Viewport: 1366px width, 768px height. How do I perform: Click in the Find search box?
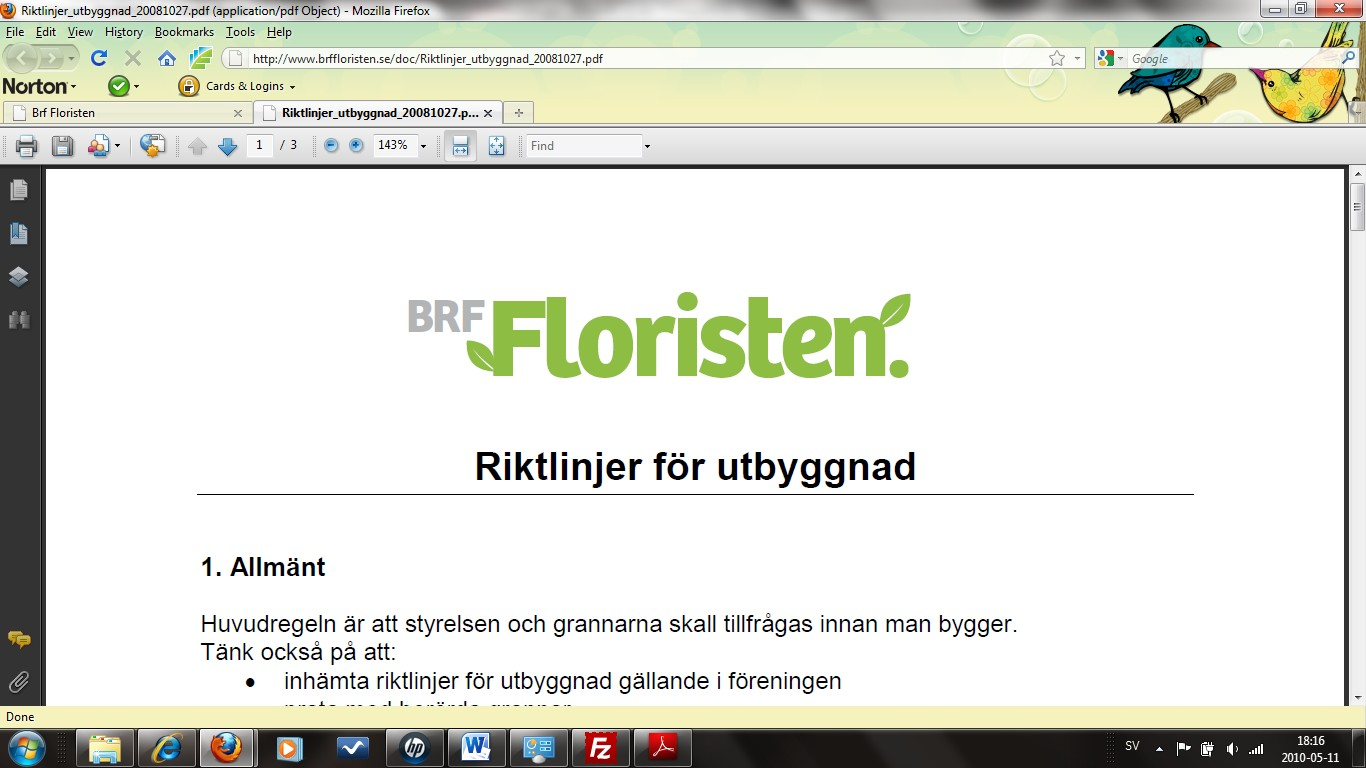click(x=584, y=146)
